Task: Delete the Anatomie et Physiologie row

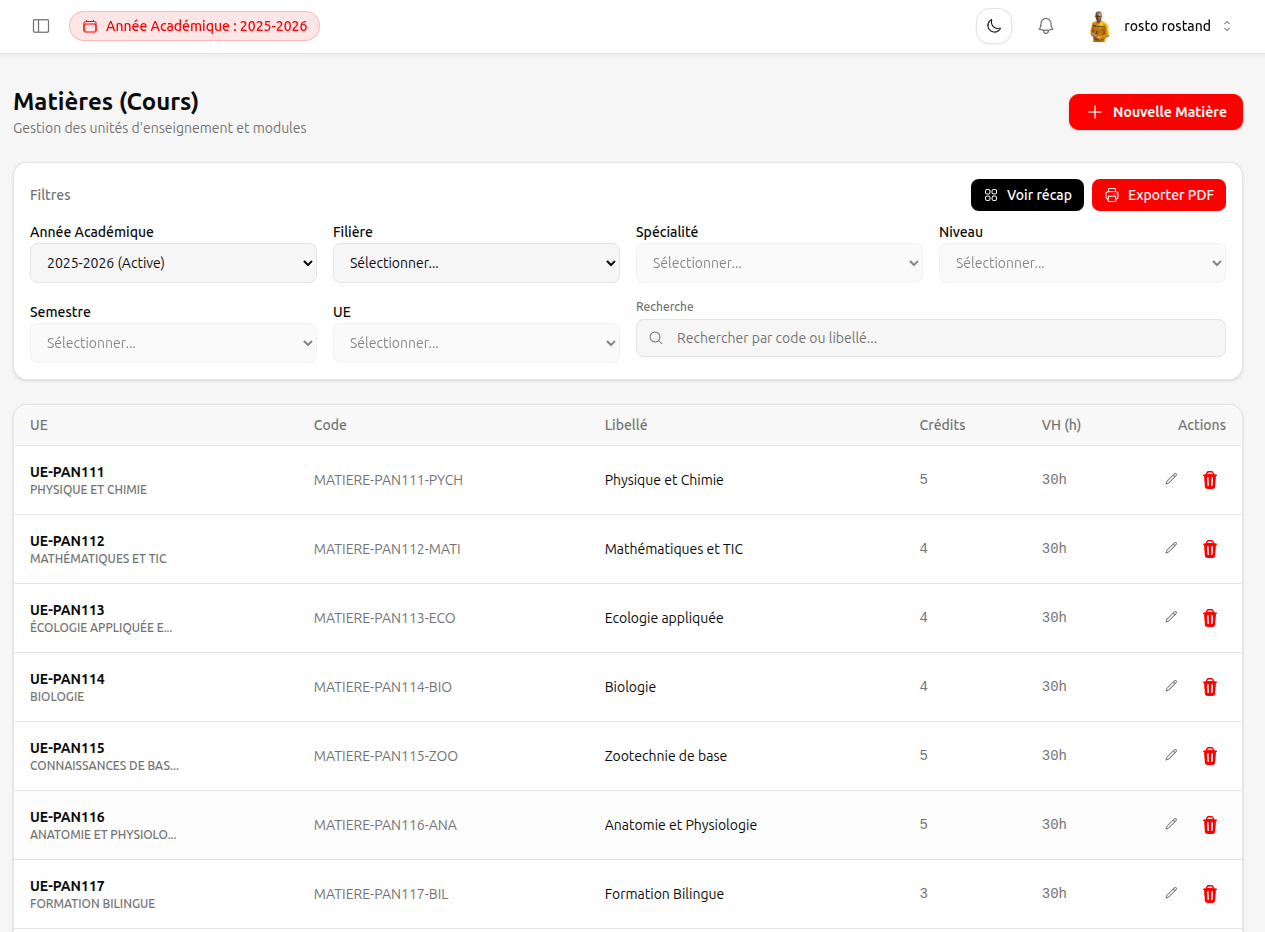Action: point(1210,825)
